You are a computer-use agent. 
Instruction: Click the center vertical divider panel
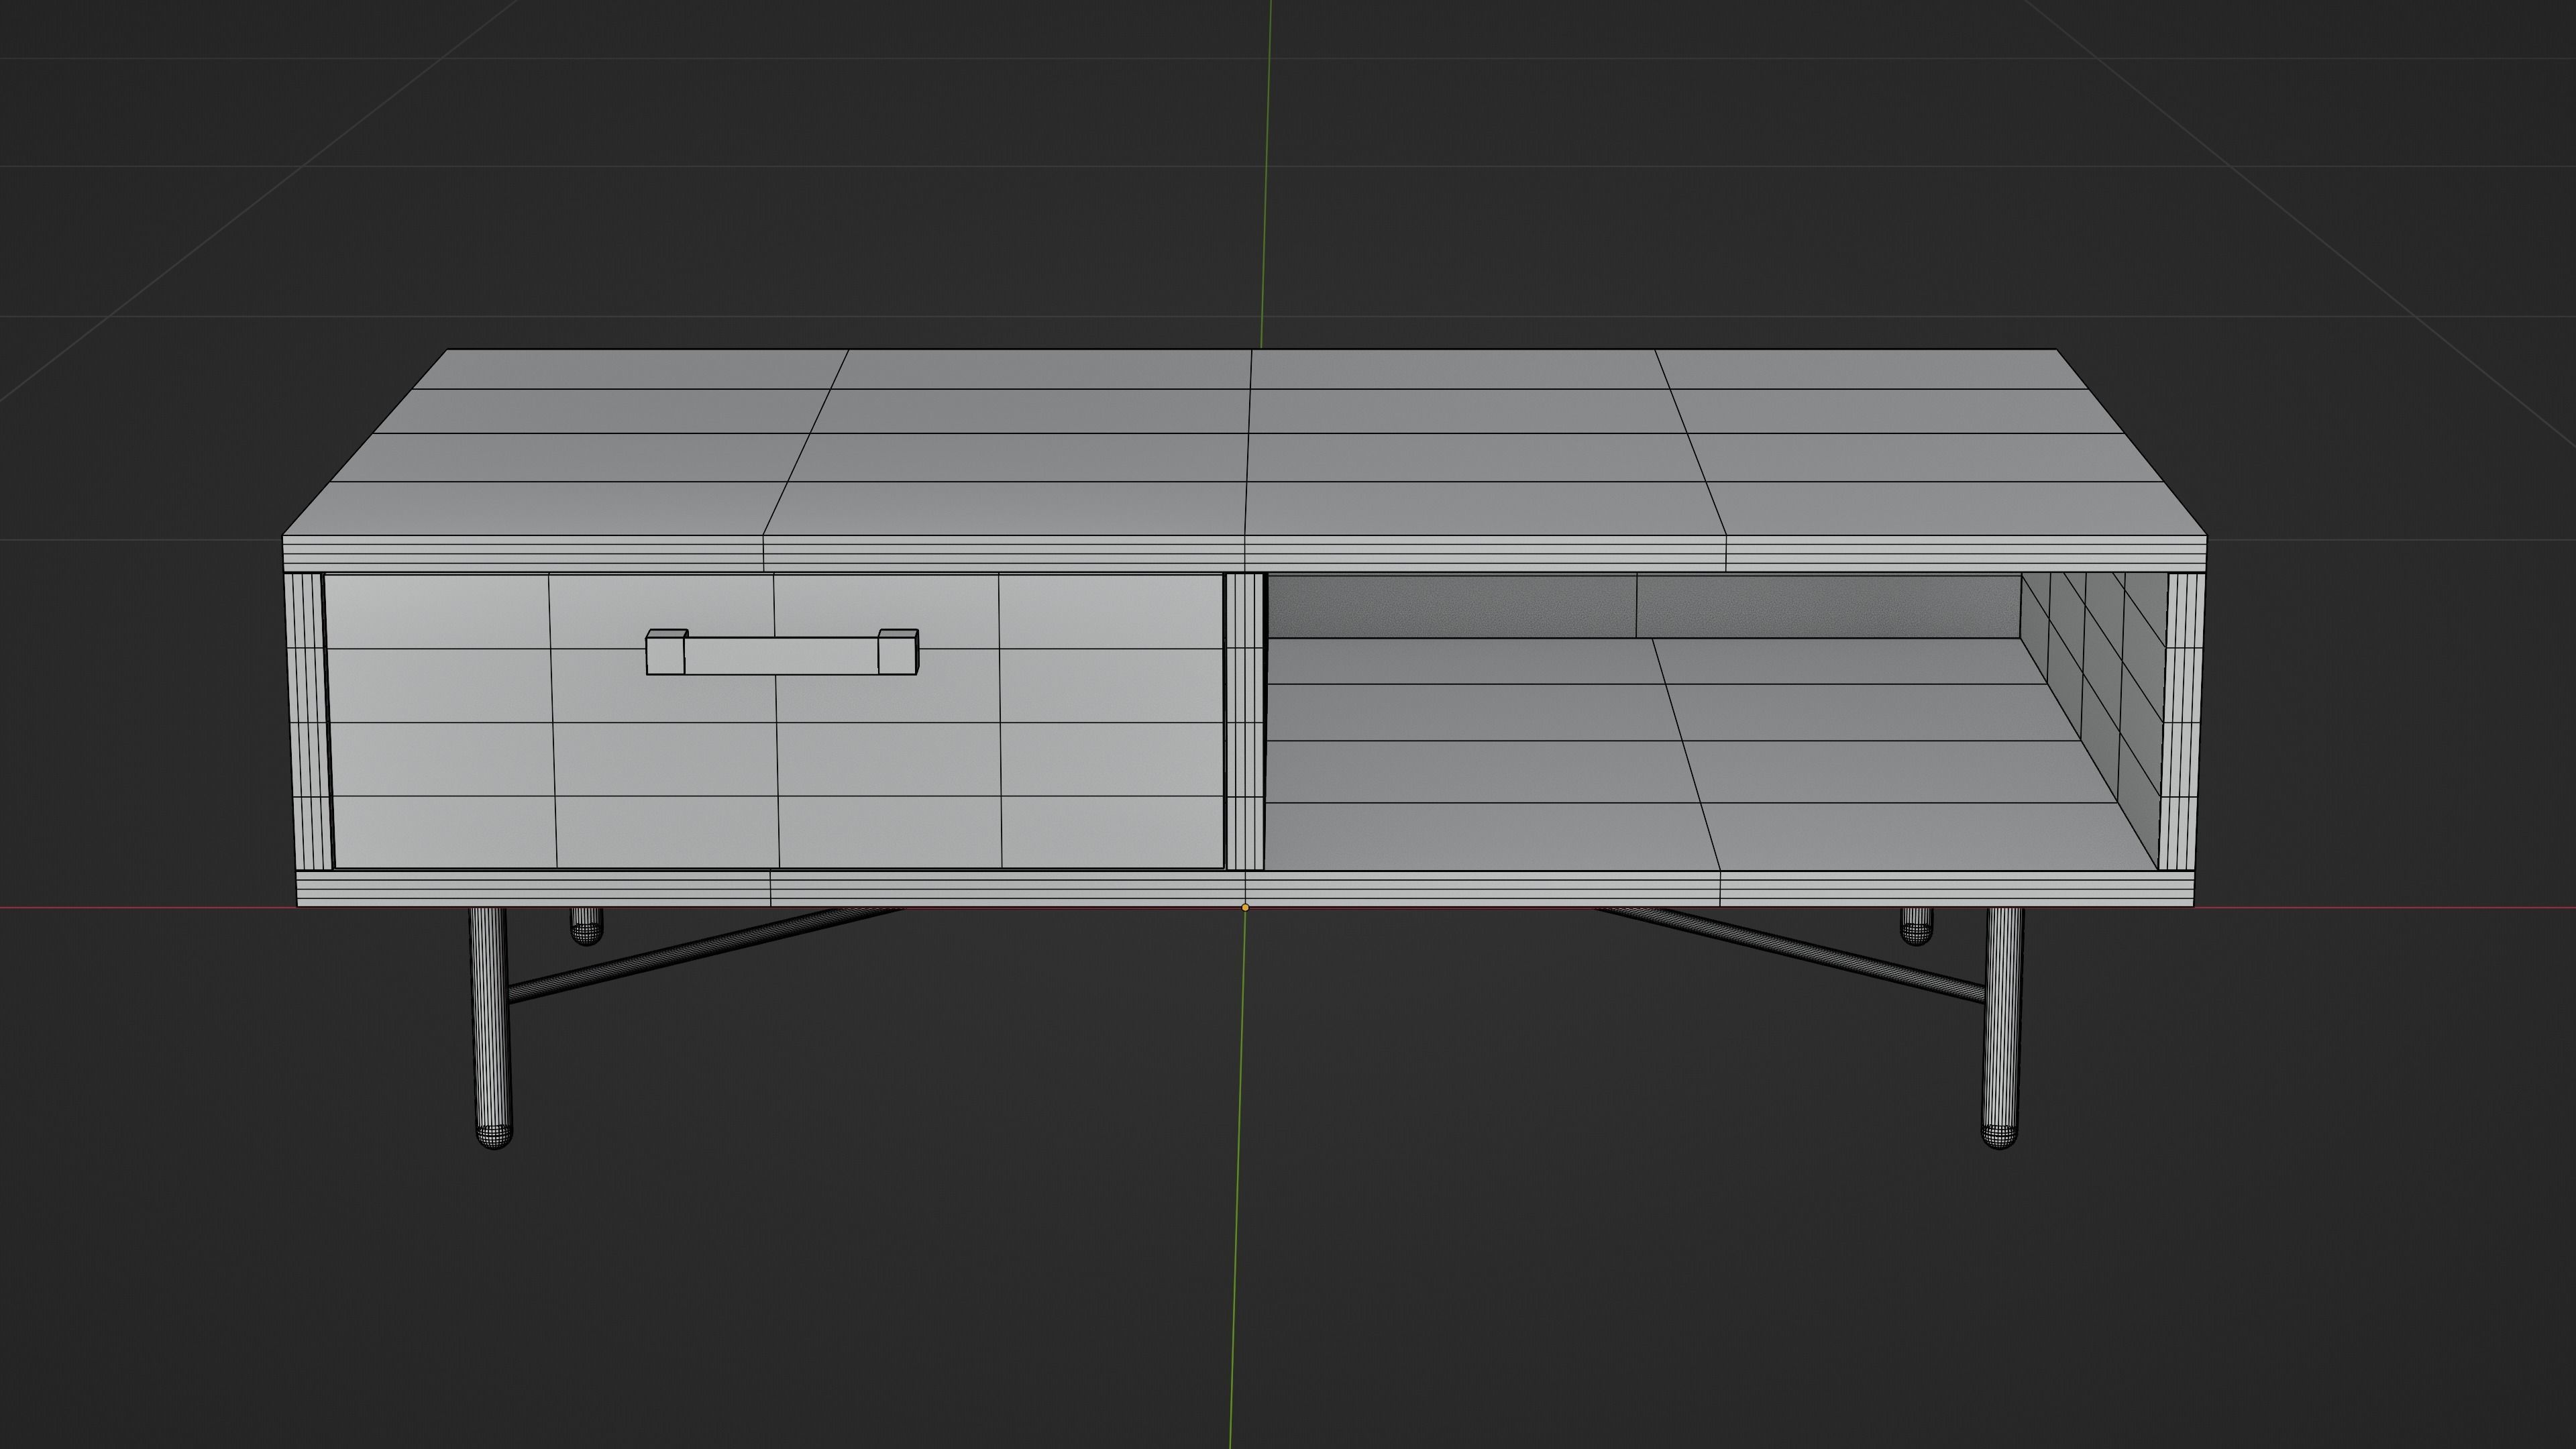coord(1245,721)
